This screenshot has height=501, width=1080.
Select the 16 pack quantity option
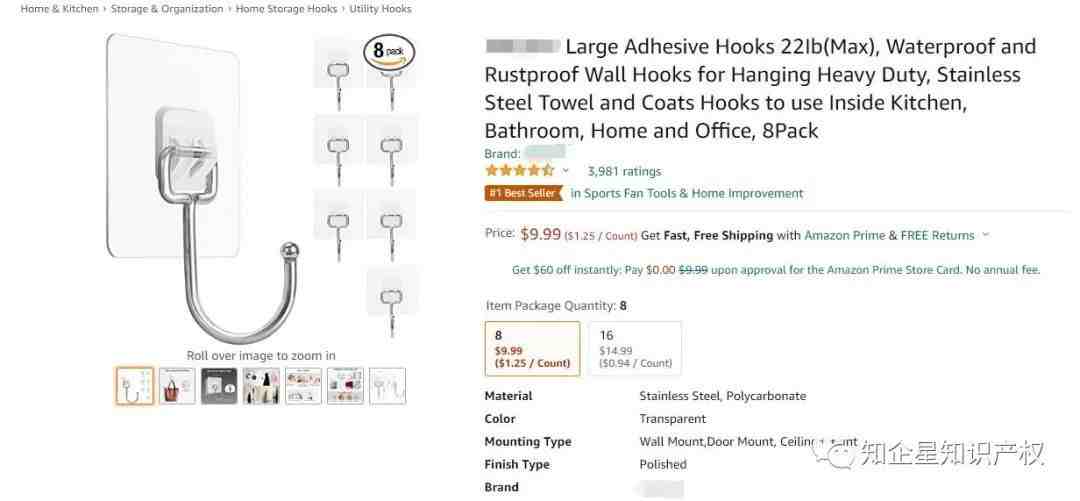(x=635, y=348)
